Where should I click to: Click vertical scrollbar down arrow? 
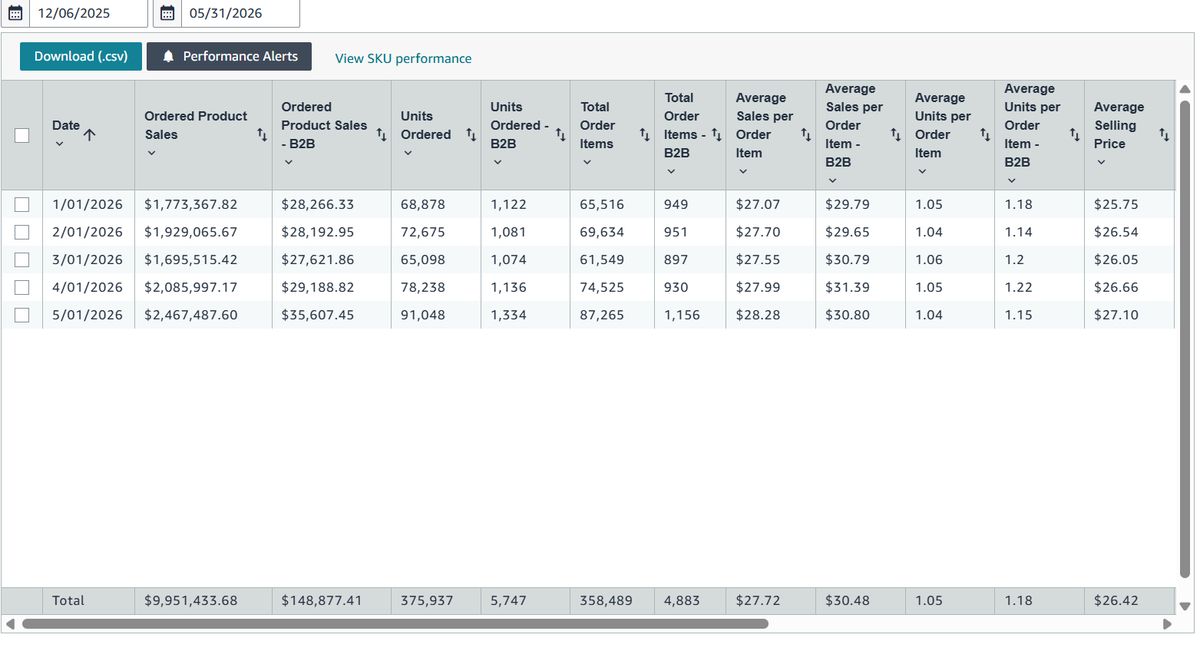1186,606
